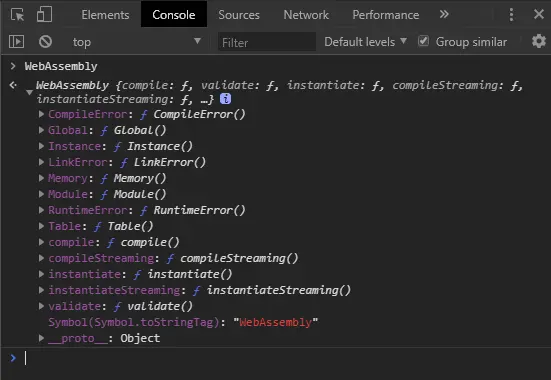Expand the instantiate function entry
551x380 pixels.
coord(41,274)
